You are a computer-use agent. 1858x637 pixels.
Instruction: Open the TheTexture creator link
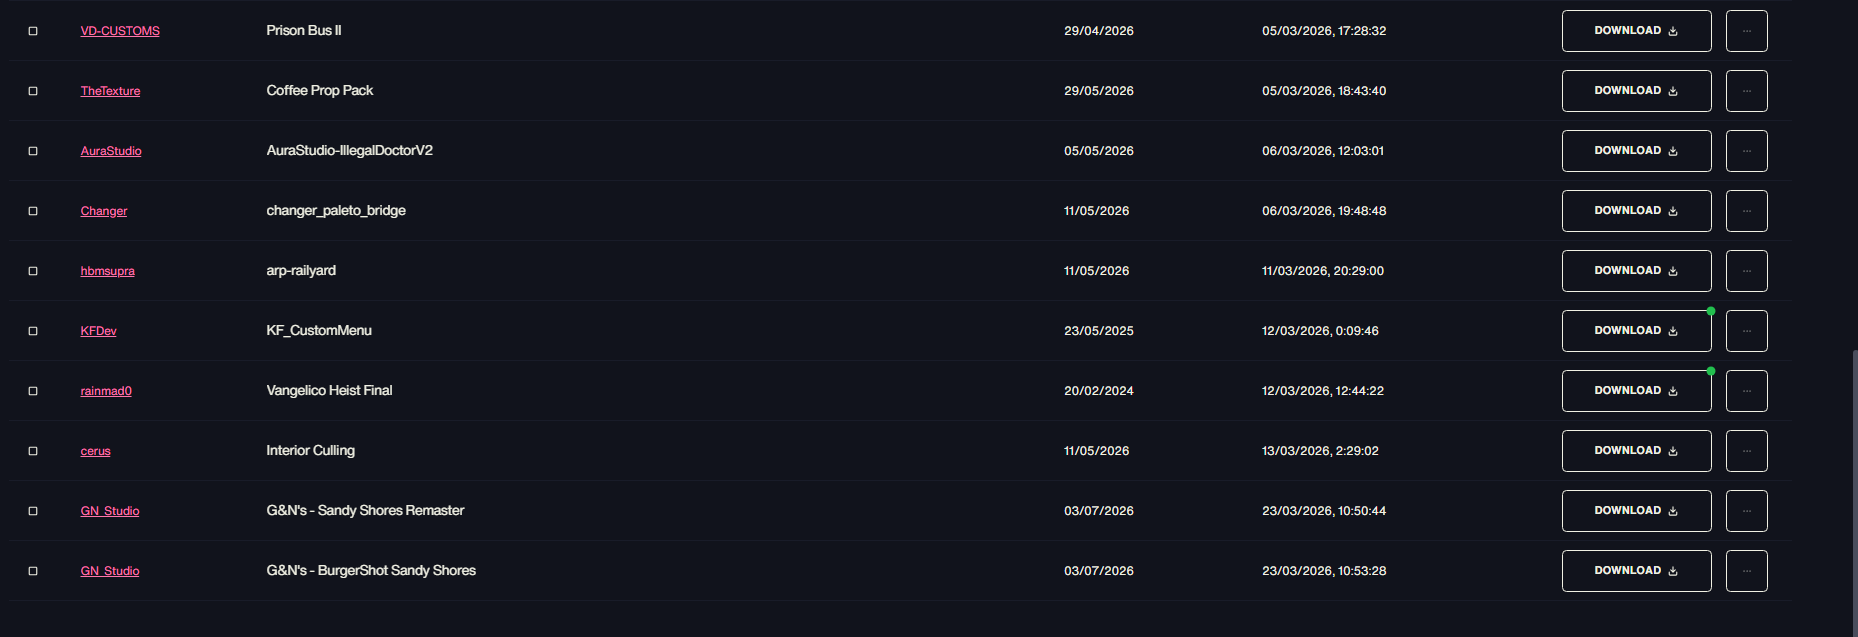[x=110, y=91]
